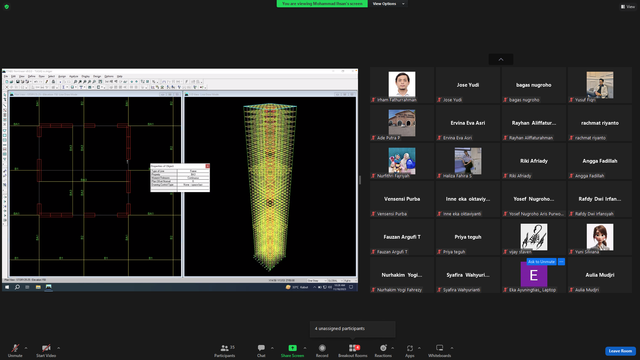
Task: Unmute the microphone in Zoom toolbar
Action: pos(15,350)
